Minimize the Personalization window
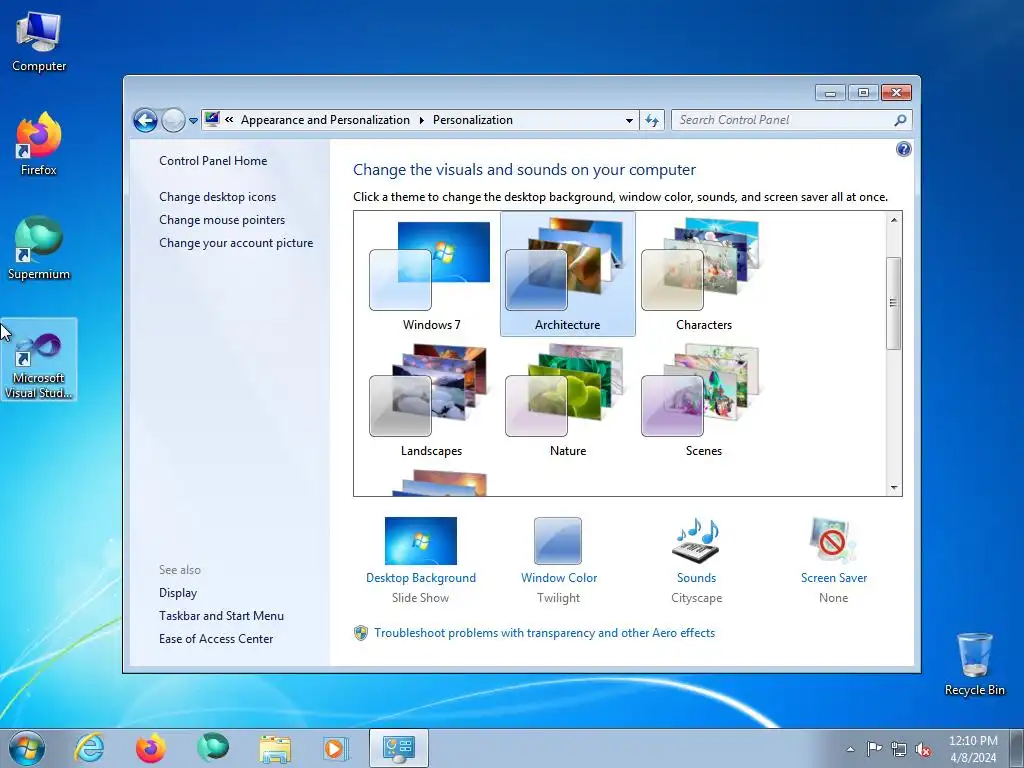The height and width of the screenshot is (768, 1024). coord(830,93)
